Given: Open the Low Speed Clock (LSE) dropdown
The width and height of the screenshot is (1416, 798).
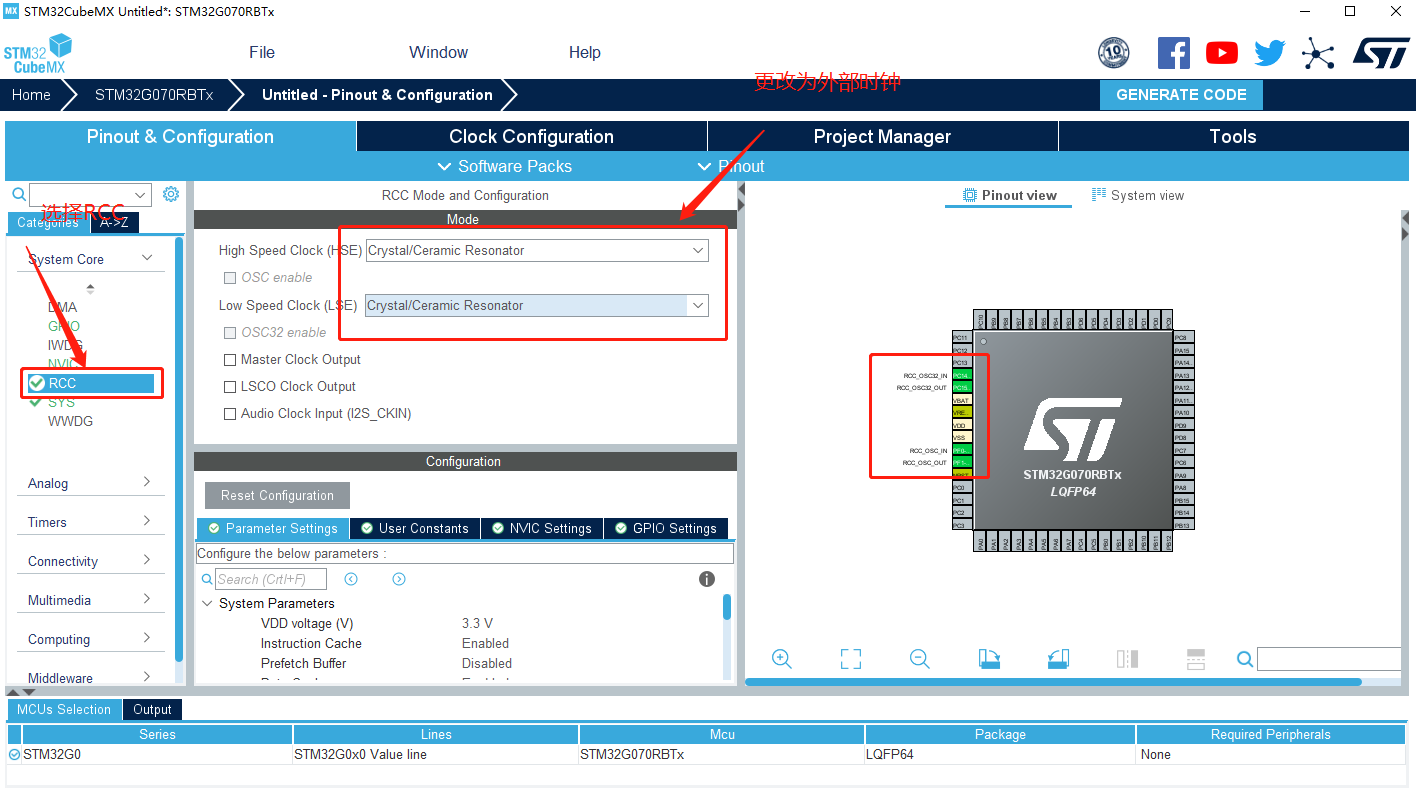Looking at the screenshot, I should tap(537, 305).
